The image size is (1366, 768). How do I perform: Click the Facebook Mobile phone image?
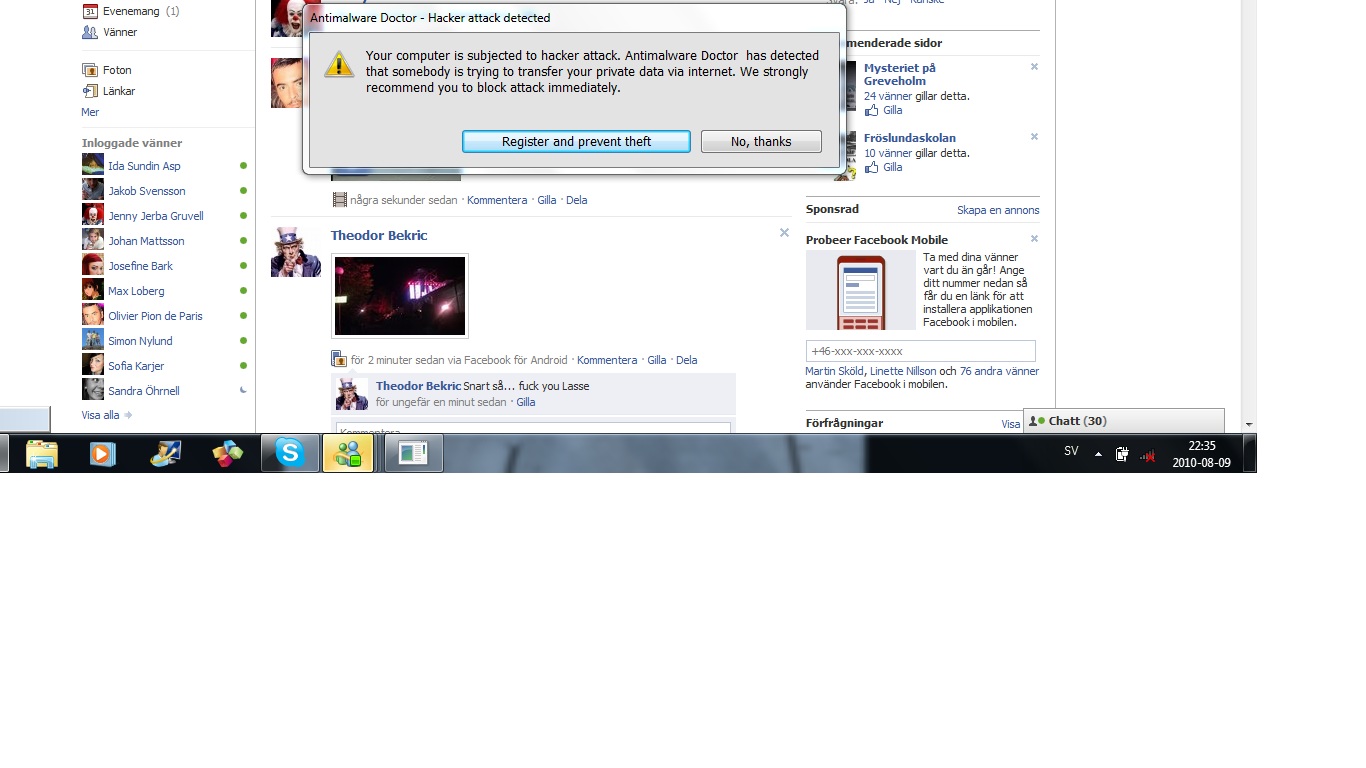tap(861, 290)
